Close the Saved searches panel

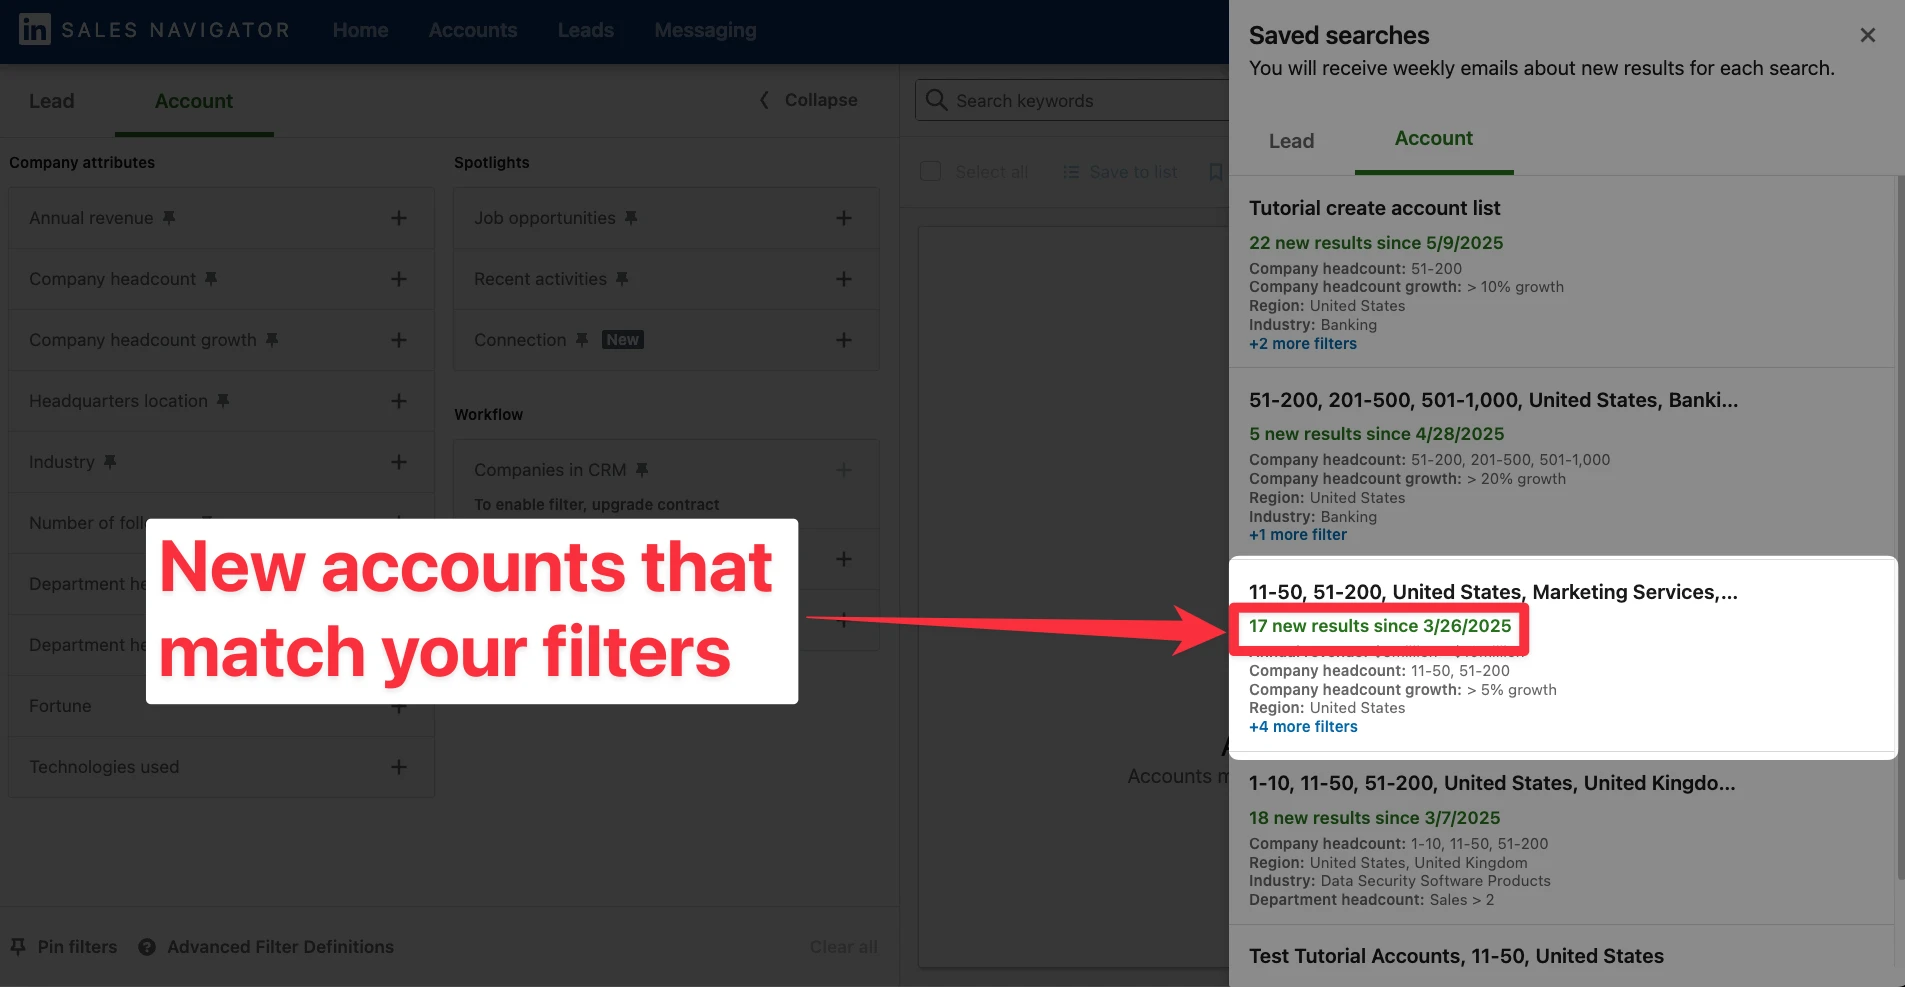[x=1867, y=35]
